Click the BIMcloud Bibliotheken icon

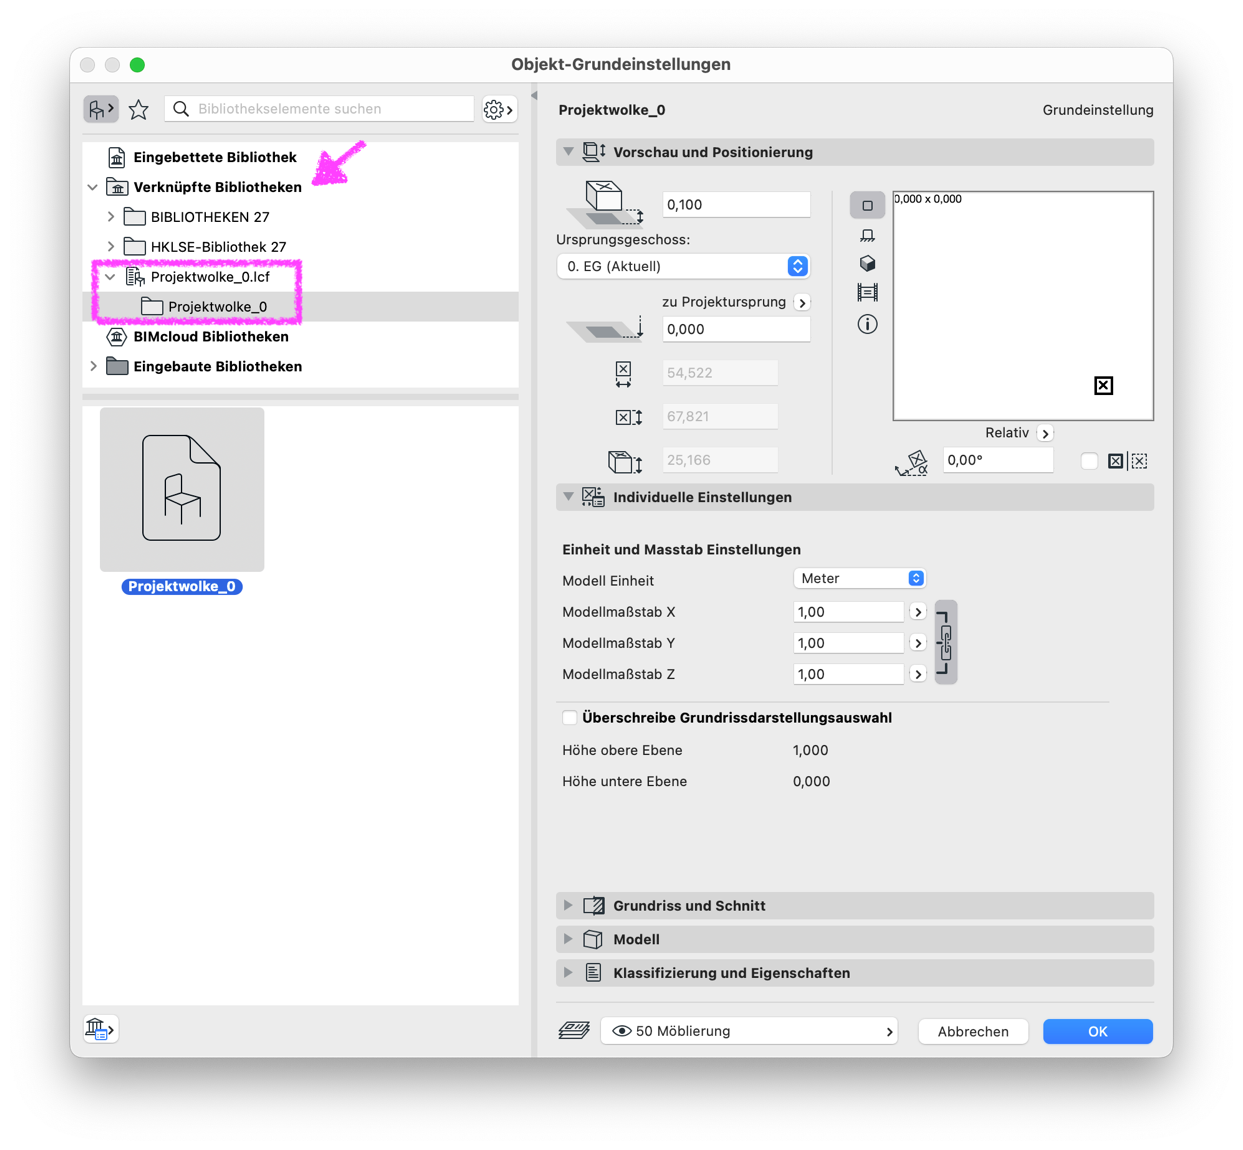[x=117, y=337]
